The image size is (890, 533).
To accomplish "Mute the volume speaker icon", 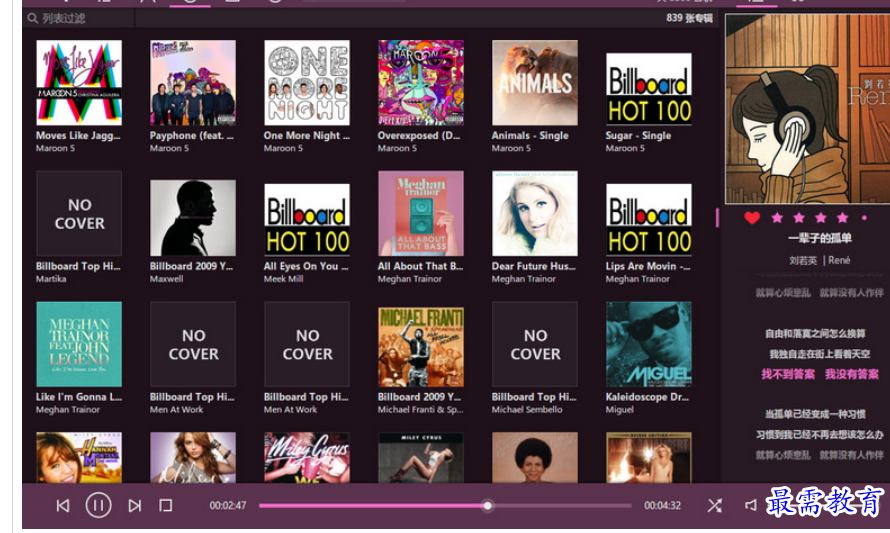I will (x=750, y=505).
